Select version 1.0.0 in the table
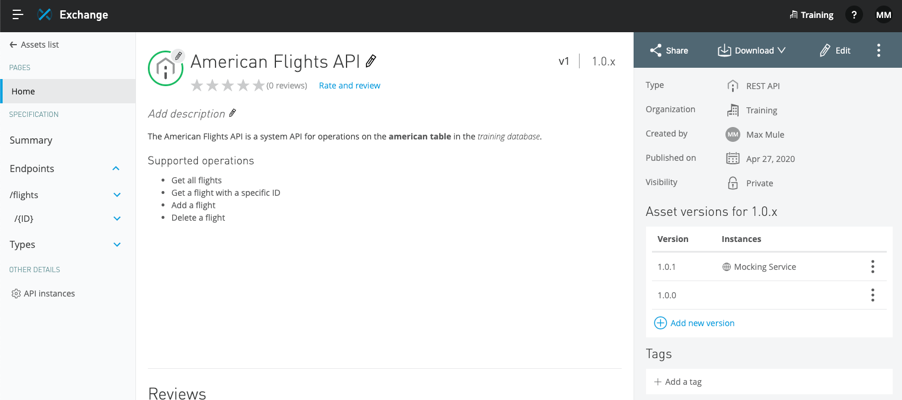 (x=667, y=296)
